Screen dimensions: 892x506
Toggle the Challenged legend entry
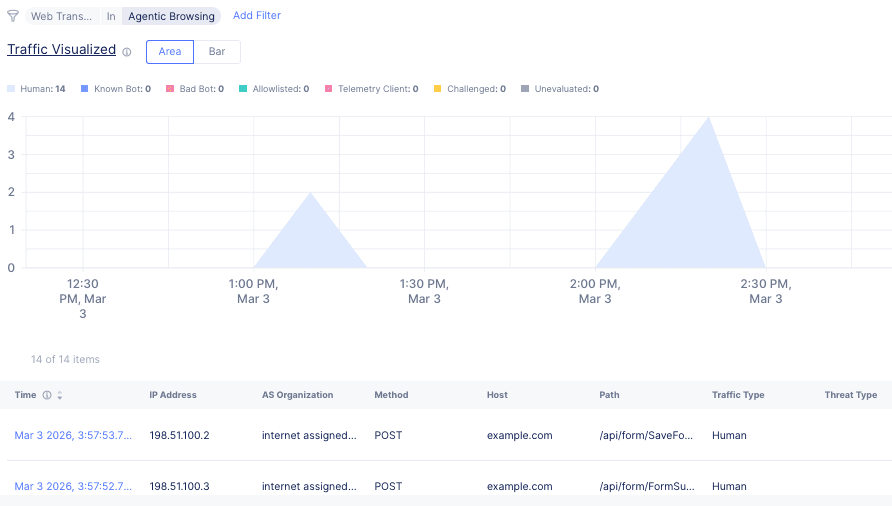(x=470, y=89)
